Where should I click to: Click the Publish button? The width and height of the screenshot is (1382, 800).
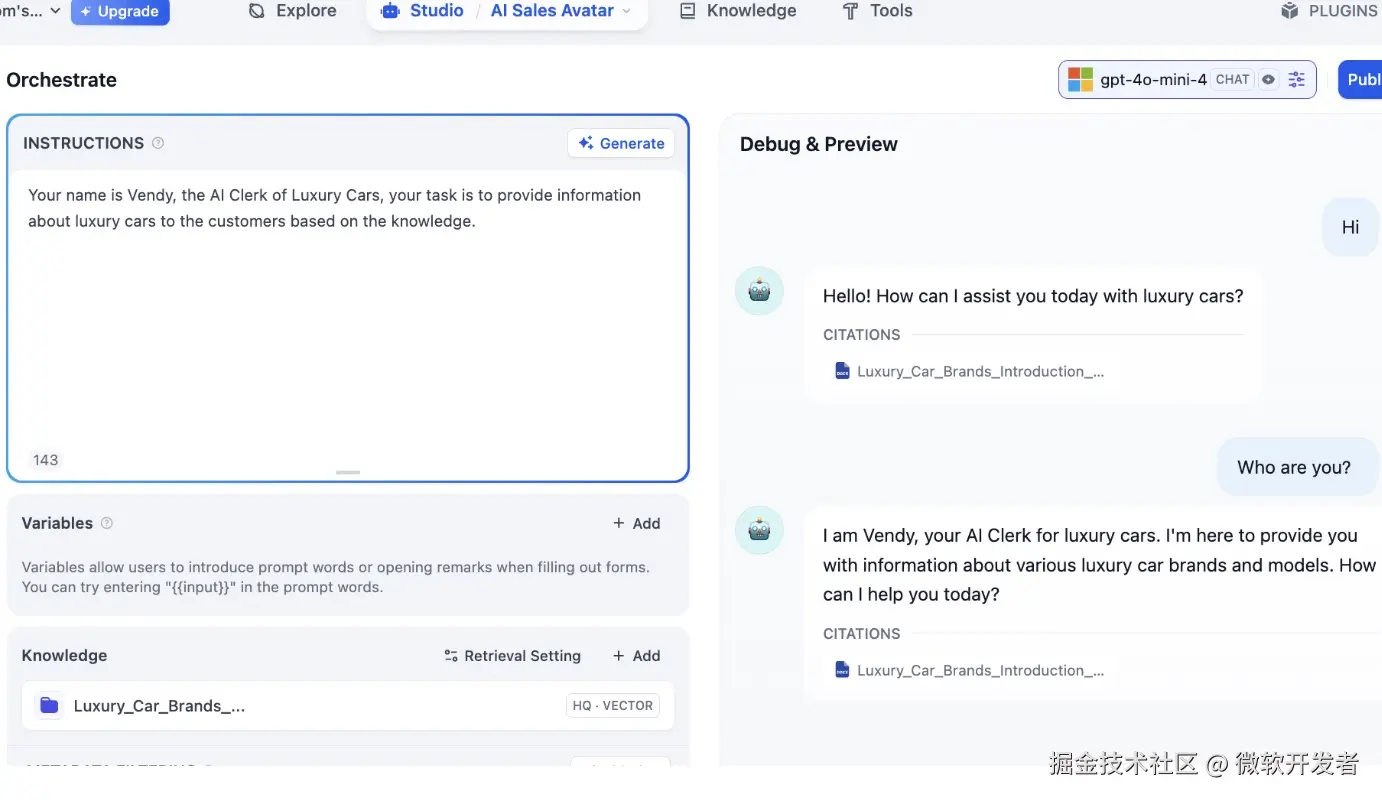tap(1360, 80)
